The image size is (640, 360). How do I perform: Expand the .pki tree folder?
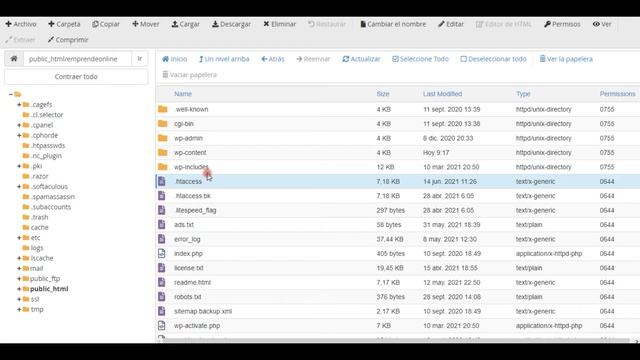19,166
